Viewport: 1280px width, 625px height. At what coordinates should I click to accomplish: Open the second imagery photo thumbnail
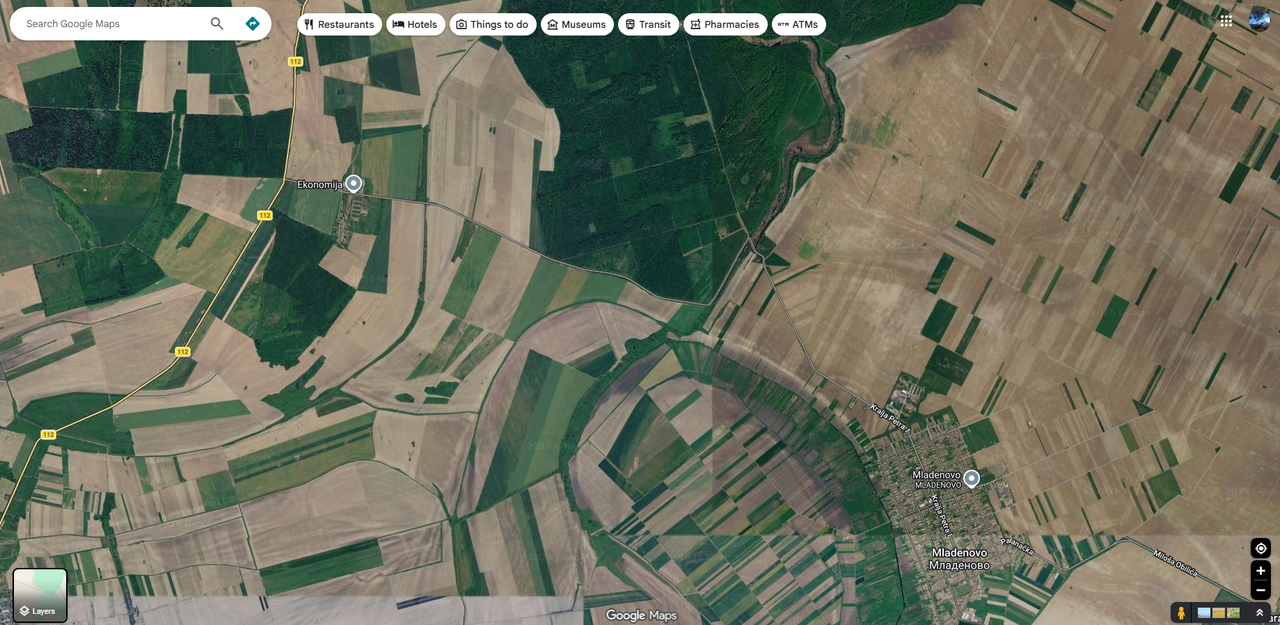[1218, 612]
